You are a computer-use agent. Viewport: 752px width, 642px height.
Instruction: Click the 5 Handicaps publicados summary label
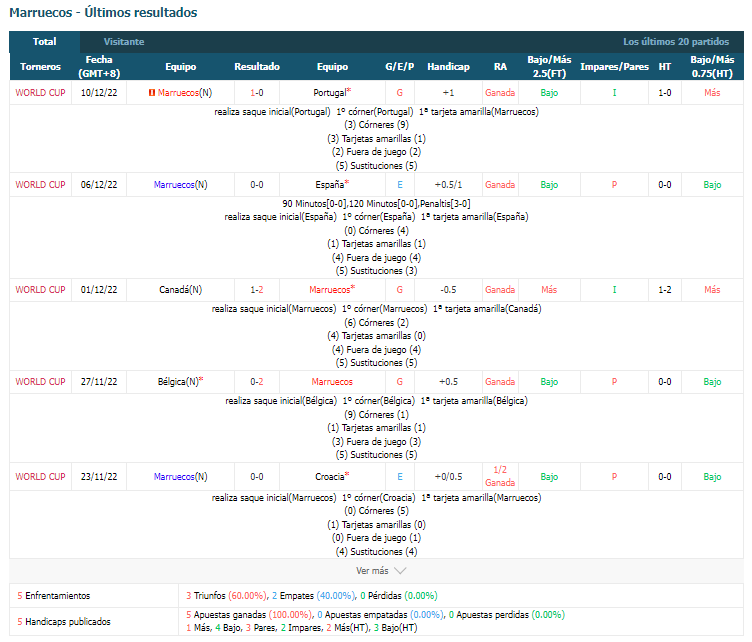64,621
